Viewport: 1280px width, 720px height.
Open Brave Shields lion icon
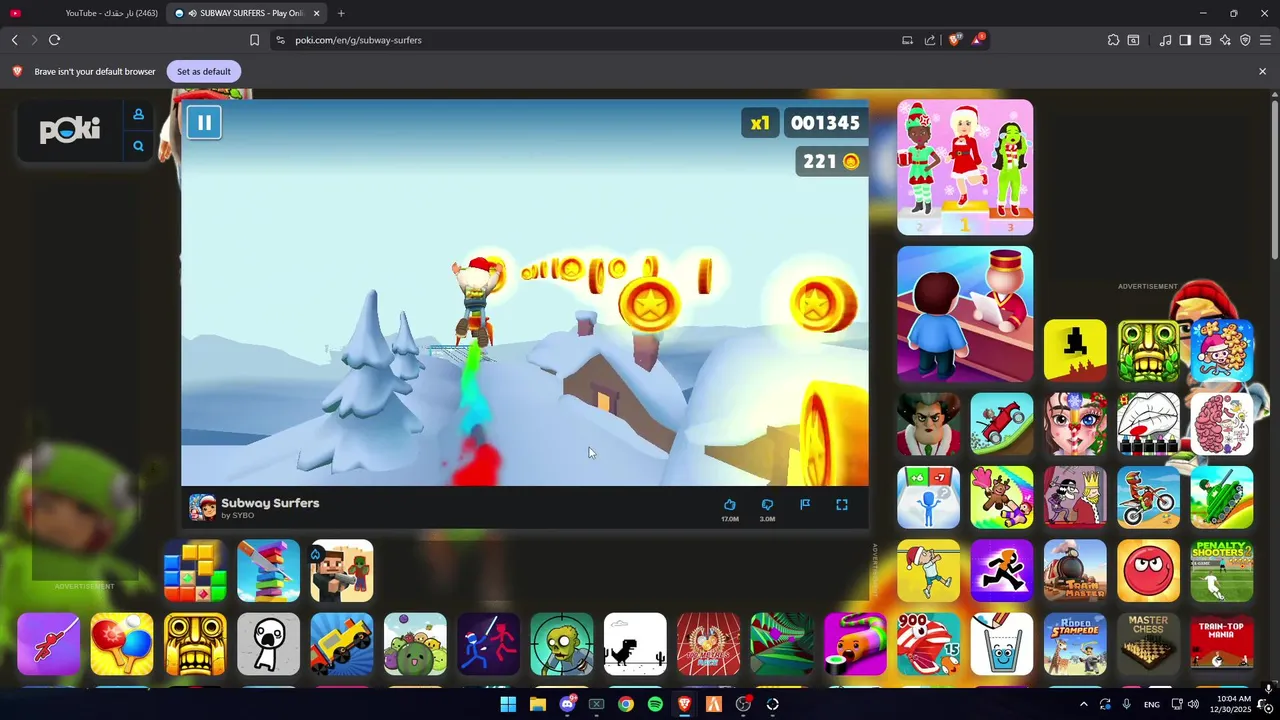(955, 40)
